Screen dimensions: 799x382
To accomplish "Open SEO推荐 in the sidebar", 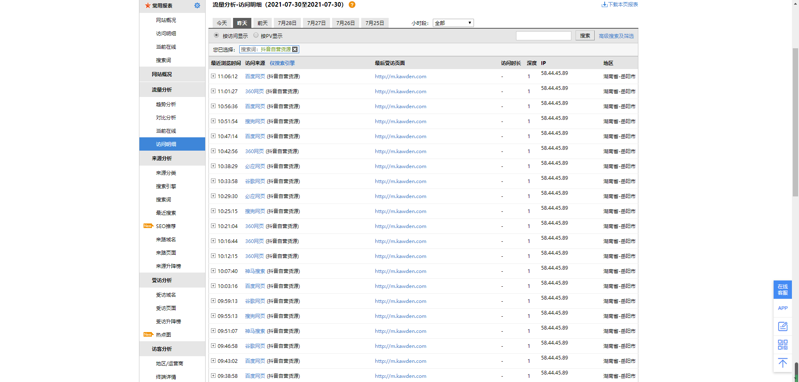I will click(166, 226).
